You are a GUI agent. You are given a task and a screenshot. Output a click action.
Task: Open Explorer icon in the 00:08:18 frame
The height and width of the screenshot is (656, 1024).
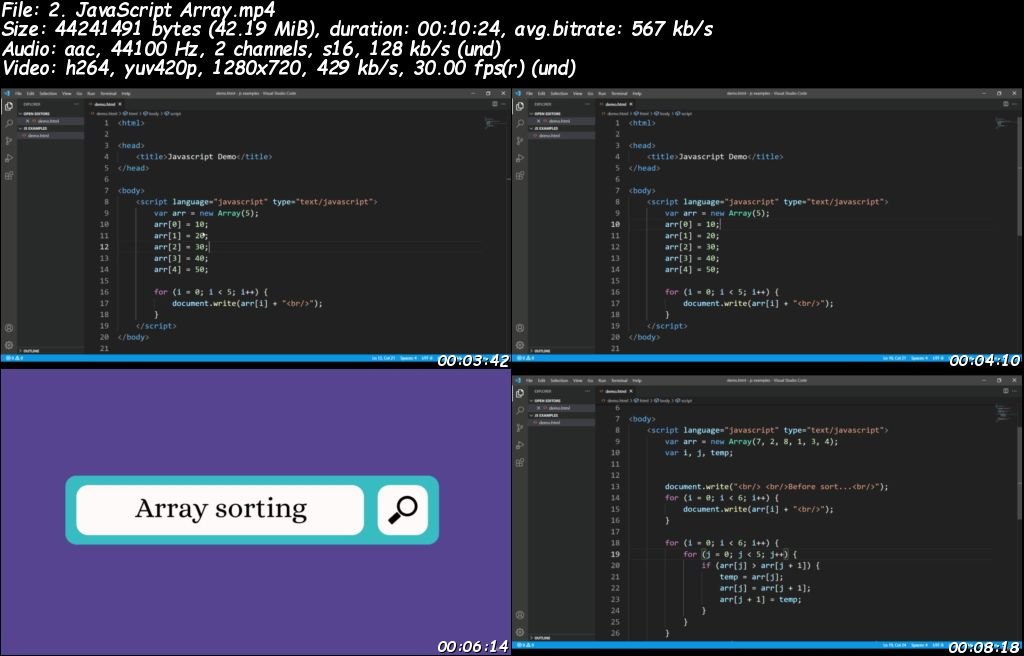pos(520,393)
